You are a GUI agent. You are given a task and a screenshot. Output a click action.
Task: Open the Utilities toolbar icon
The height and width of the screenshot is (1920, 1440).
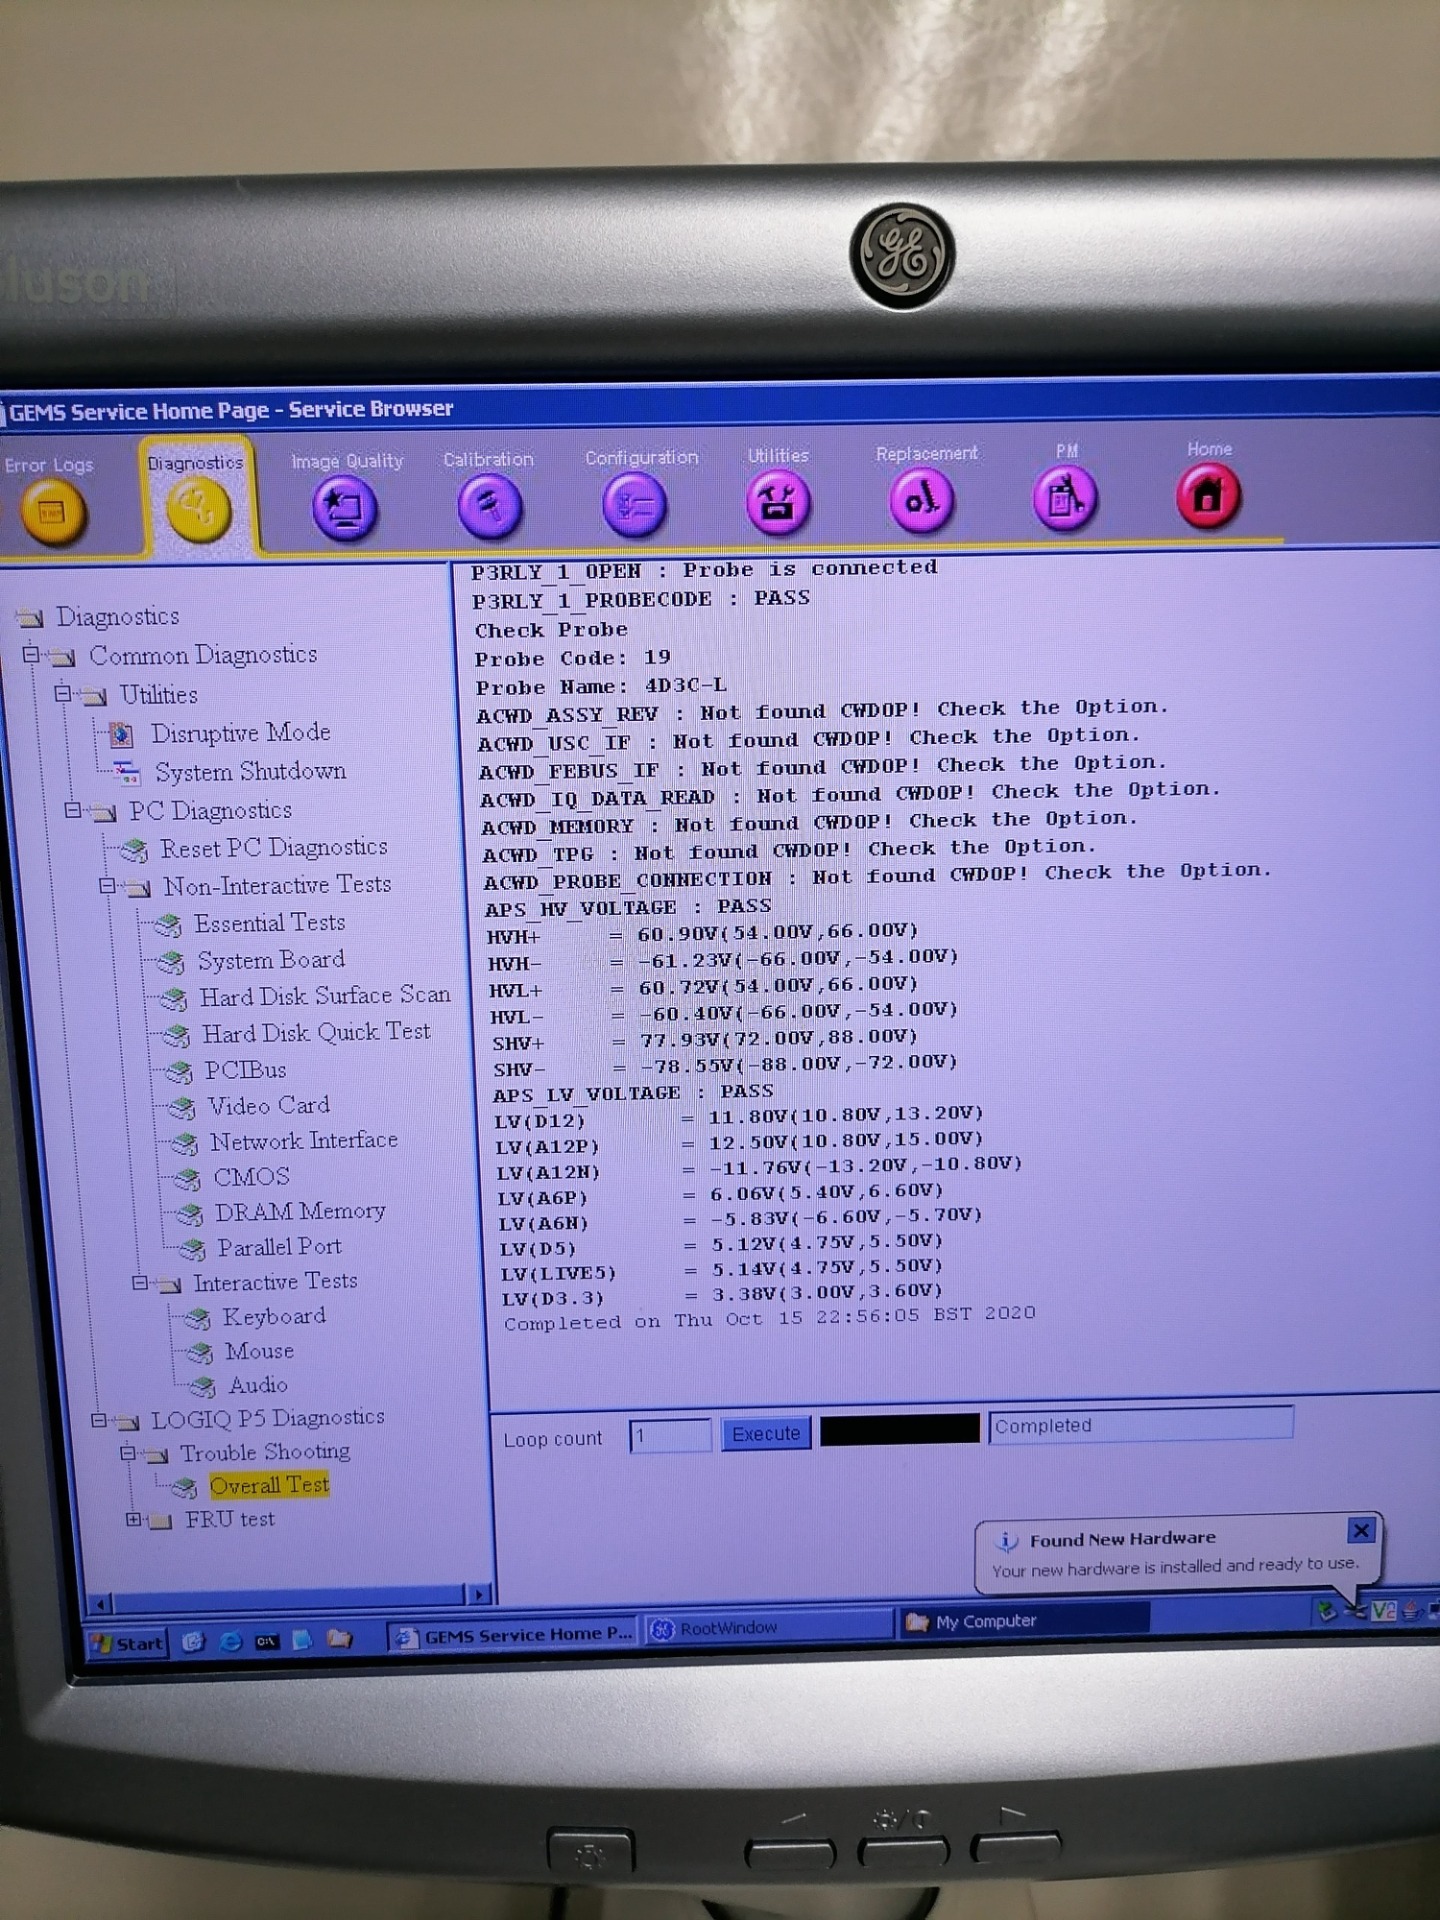[x=778, y=502]
